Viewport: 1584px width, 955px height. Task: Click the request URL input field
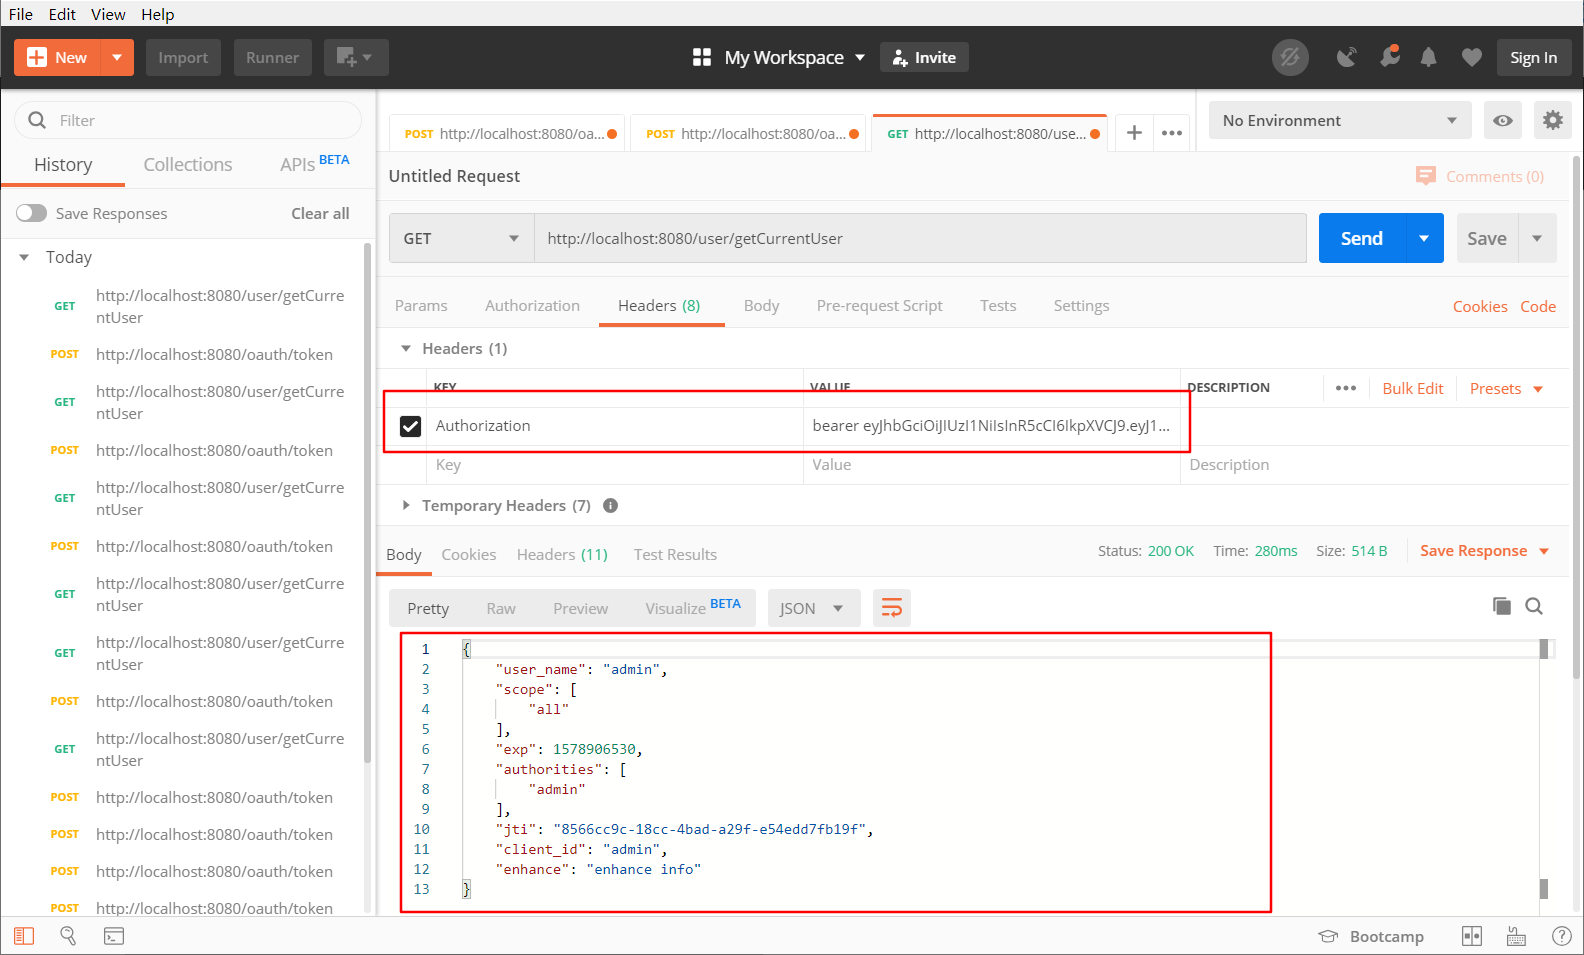[920, 239]
